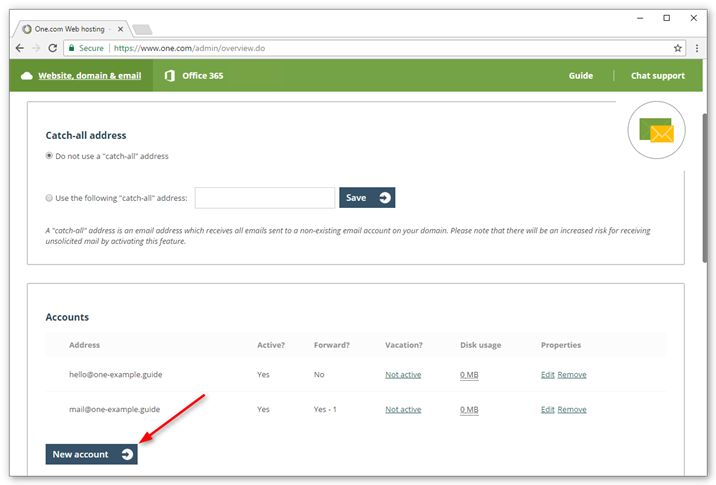Click the page vertical scrollbar
The height and width of the screenshot is (485, 716).
[x=705, y=187]
